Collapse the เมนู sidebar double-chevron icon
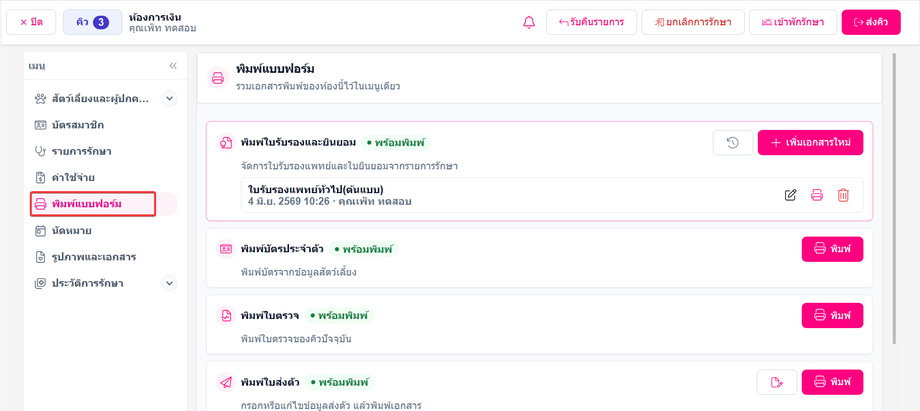 [x=173, y=66]
